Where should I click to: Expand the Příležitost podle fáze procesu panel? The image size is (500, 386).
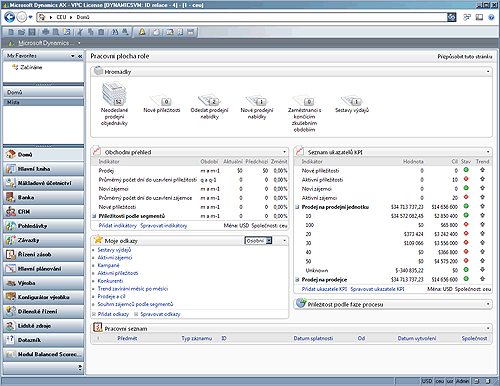tap(488, 304)
